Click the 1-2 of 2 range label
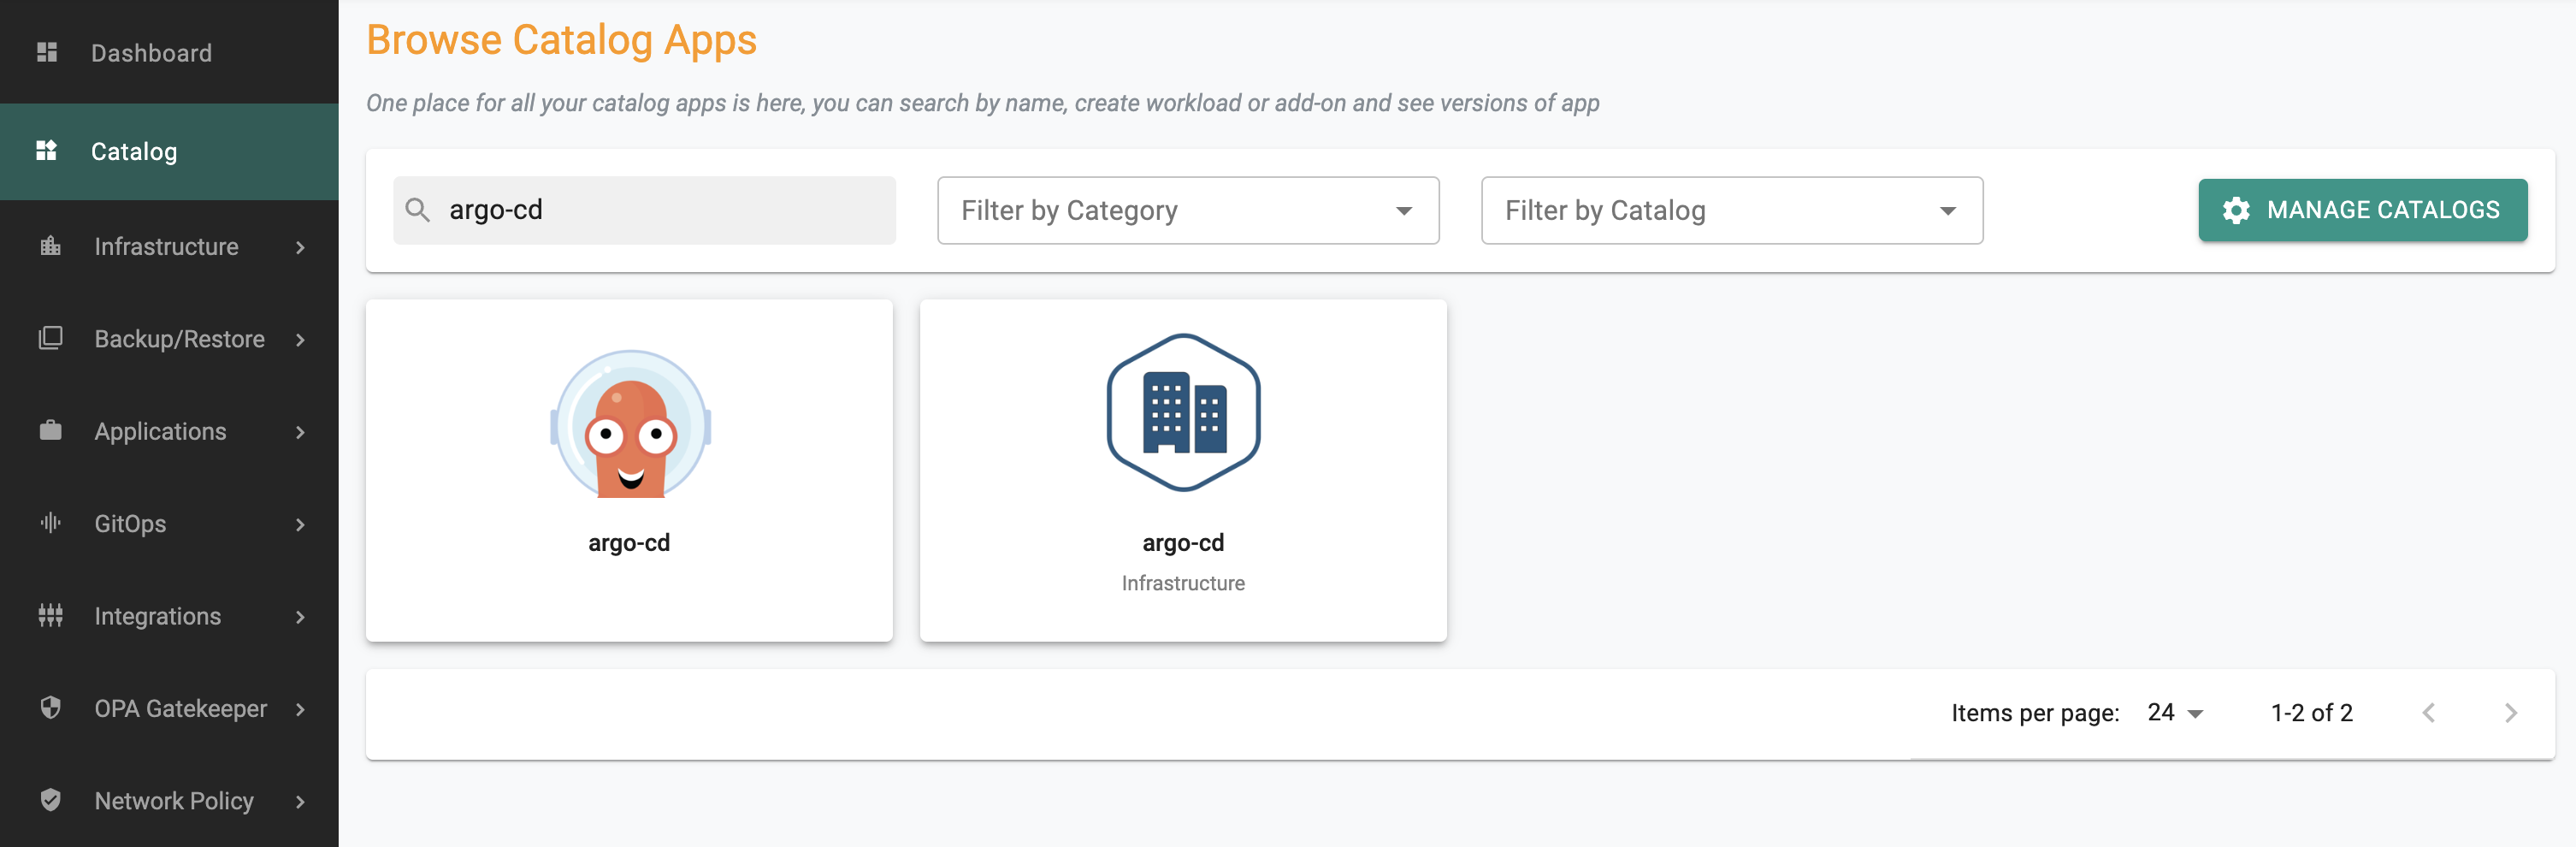 pos(2311,713)
